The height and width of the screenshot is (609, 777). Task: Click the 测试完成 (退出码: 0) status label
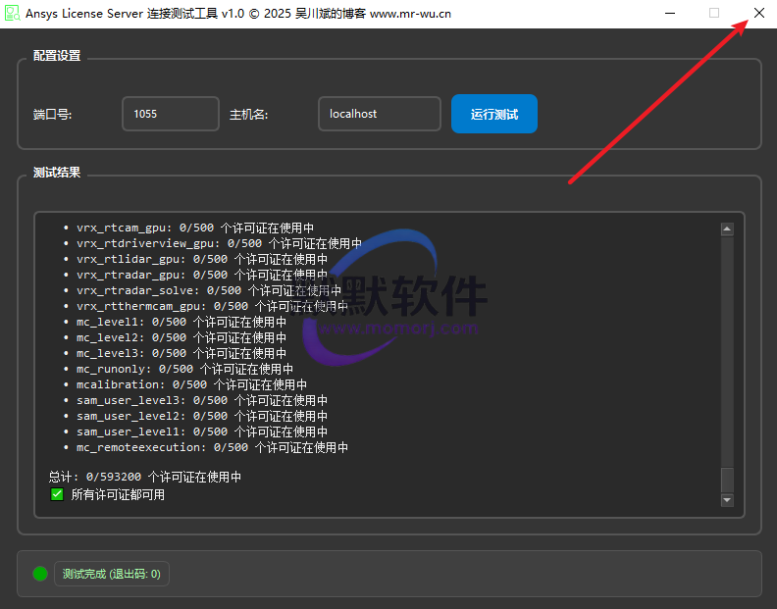click(x=111, y=574)
